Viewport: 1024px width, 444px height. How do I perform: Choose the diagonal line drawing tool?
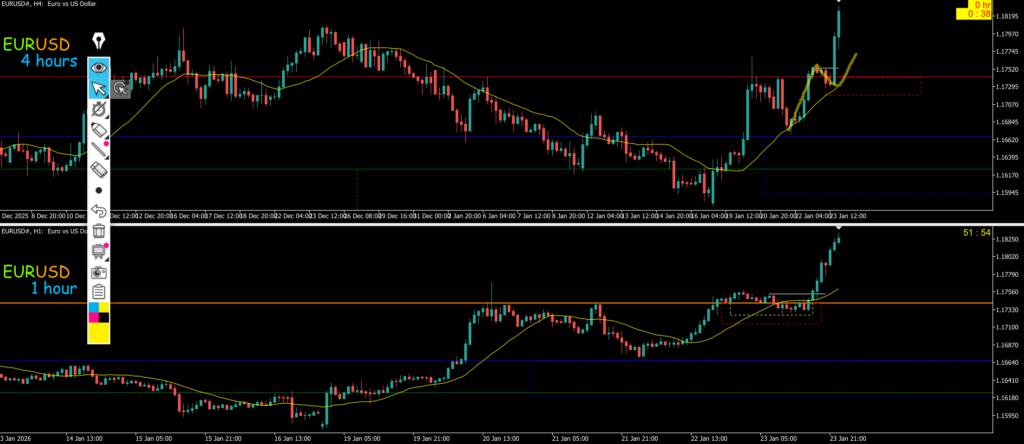(x=98, y=149)
